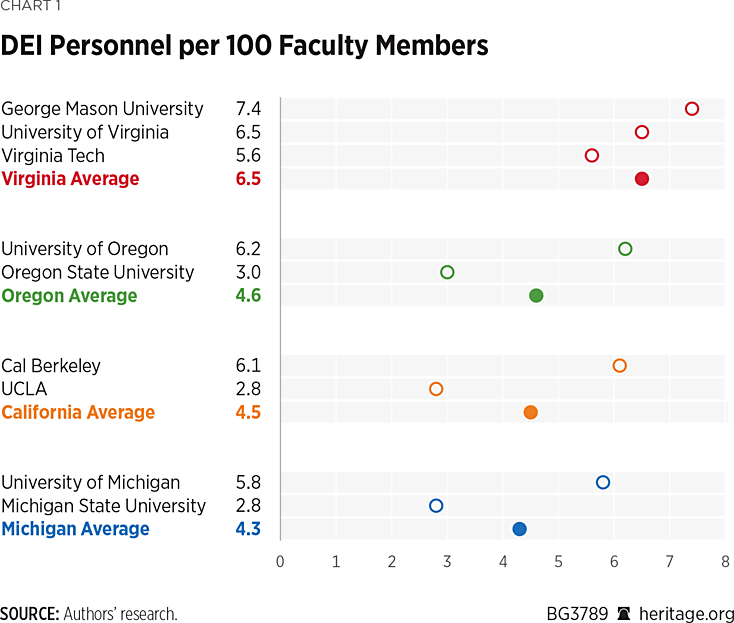Click the chart title about DEI Personnel
The height and width of the screenshot is (623, 734).
click(244, 46)
